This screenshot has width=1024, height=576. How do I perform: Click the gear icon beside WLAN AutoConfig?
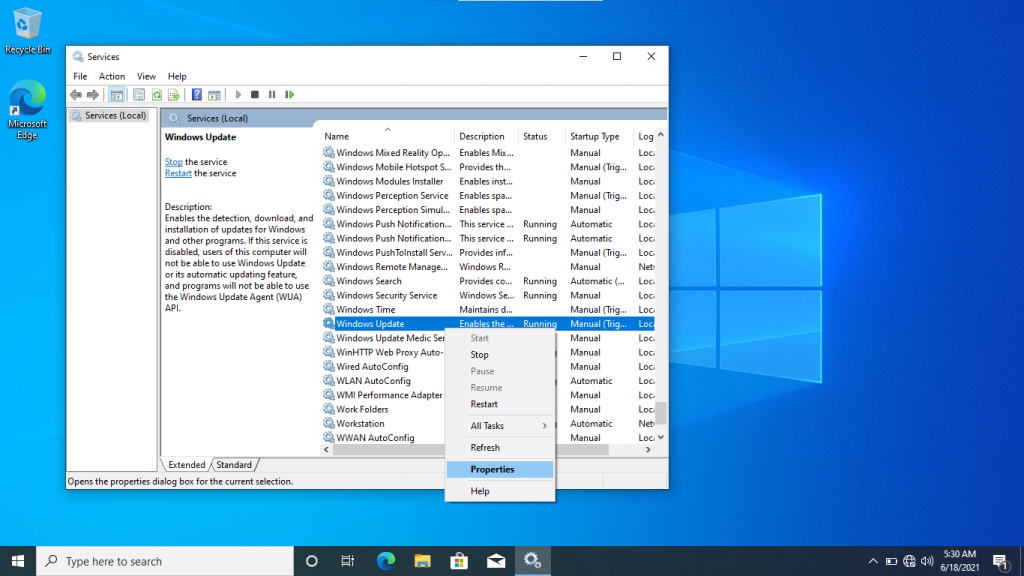tap(328, 381)
